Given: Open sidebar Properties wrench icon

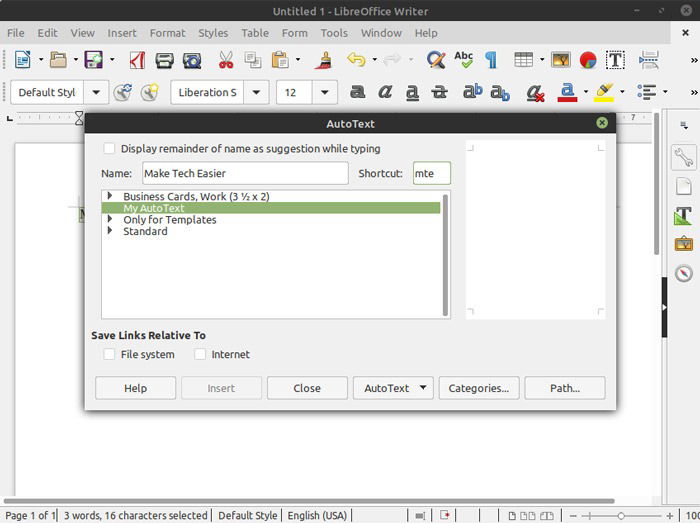Looking at the screenshot, I should pyautogui.click(x=683, y=157).
